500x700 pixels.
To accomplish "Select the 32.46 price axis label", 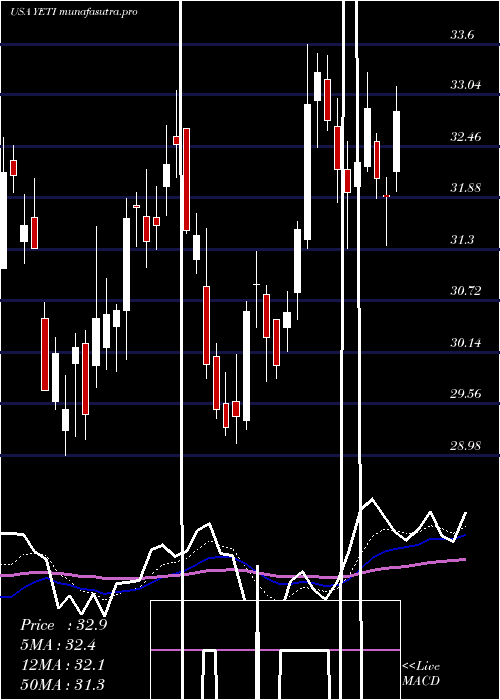I will pos(466,137).
